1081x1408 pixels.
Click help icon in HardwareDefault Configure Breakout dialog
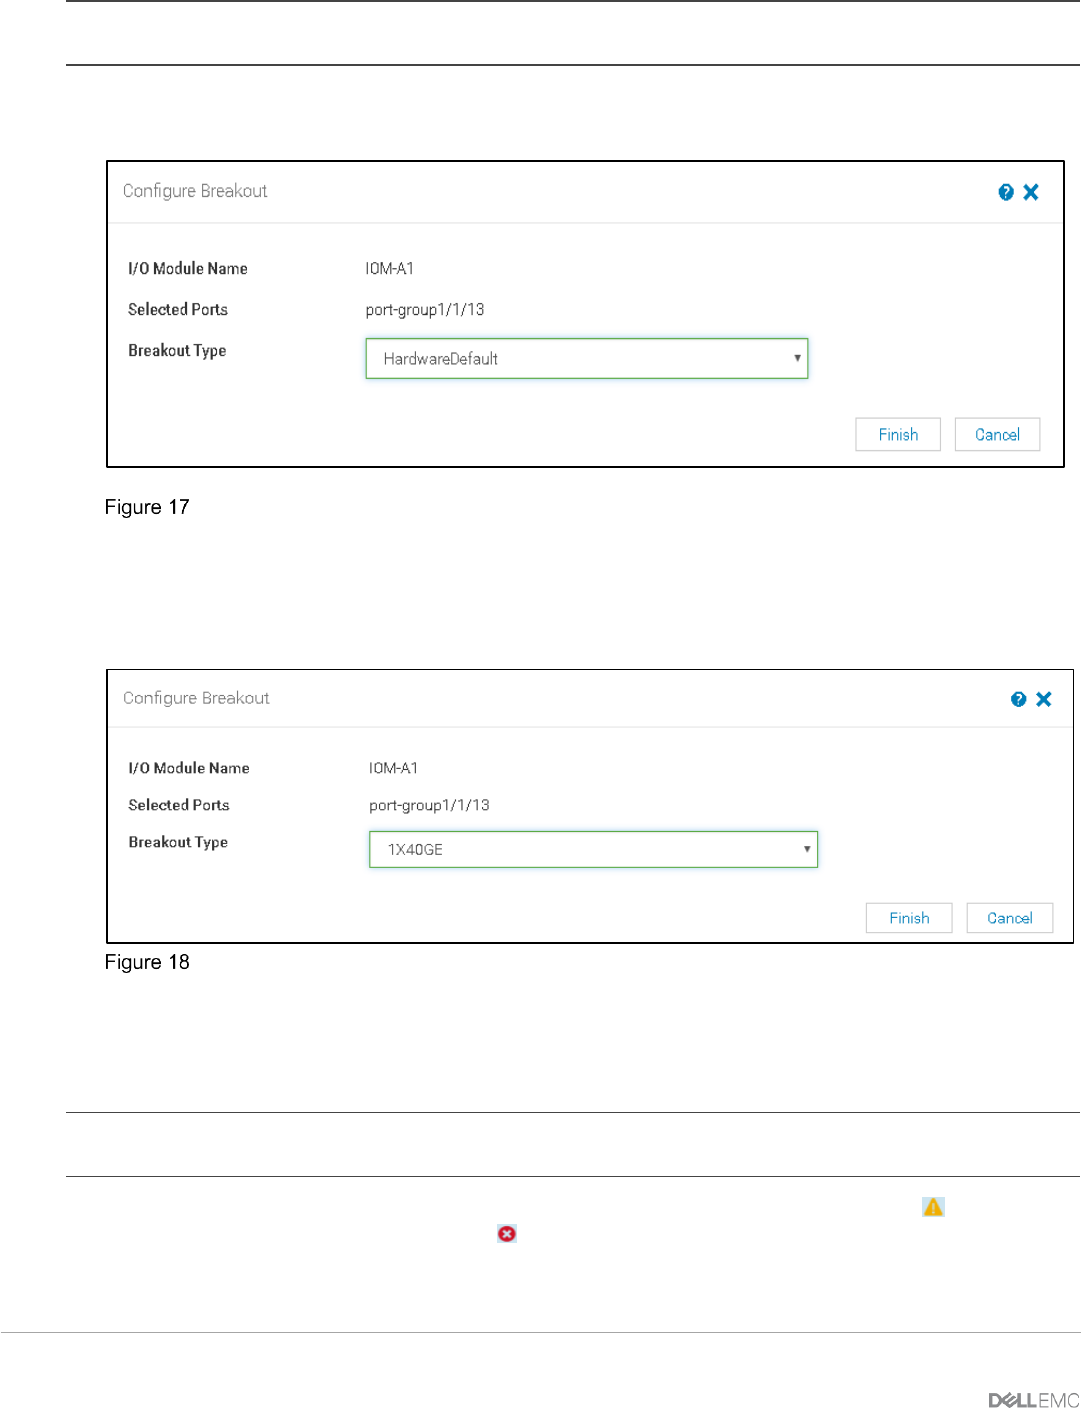(1006, 192)
